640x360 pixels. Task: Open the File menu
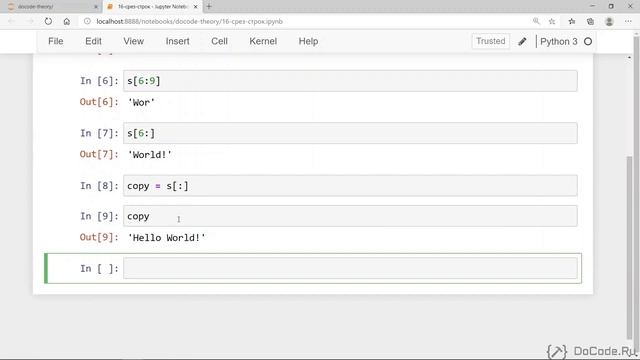56,41
